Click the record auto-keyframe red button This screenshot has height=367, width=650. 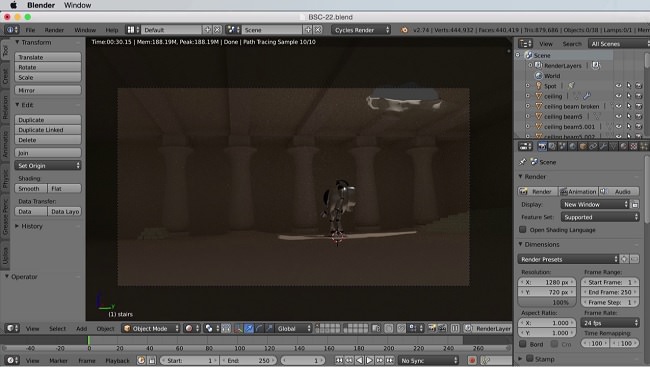472,360
